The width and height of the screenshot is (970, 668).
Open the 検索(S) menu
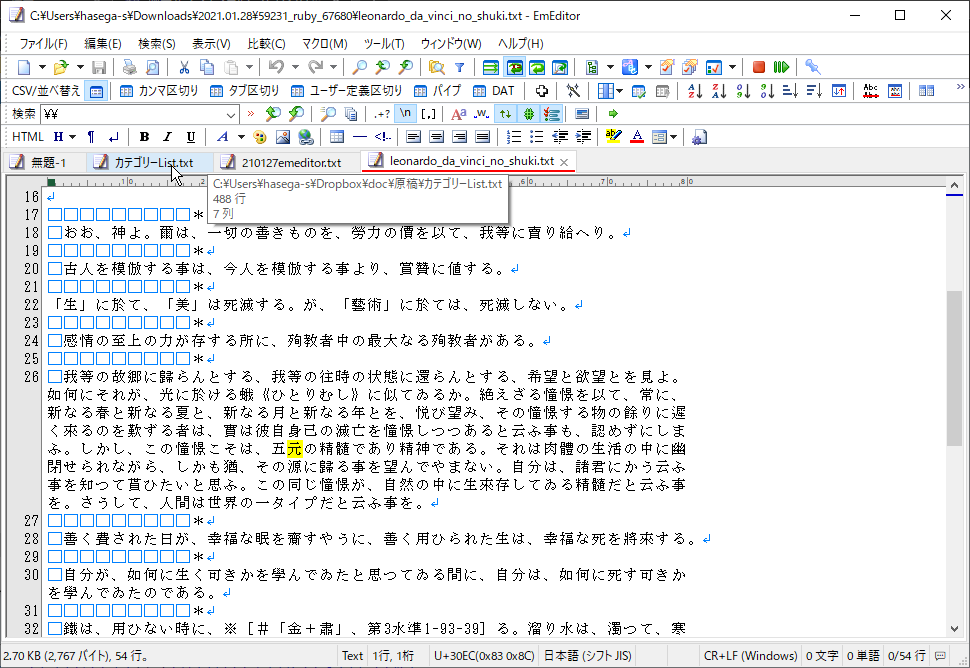[x=157, y=43]
